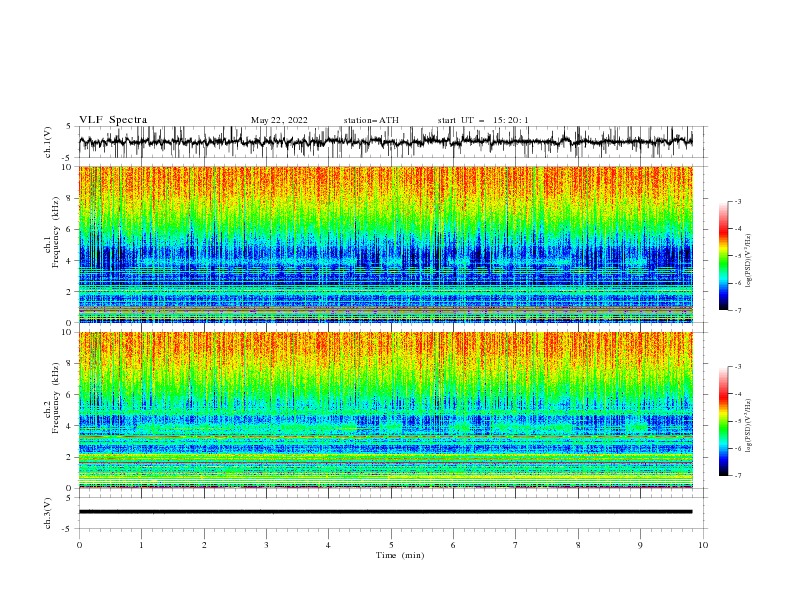Viewport: 792px width, 612px height.
Task: Click the "-7" tick on ch.1 colorbar
Action: pos(738,310)
